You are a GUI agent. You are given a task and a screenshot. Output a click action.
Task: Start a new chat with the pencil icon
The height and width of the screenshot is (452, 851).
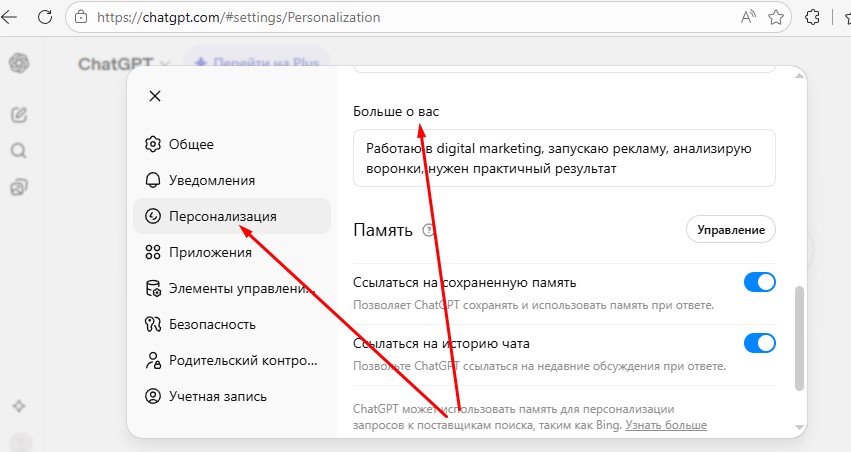tap(19, 114)
